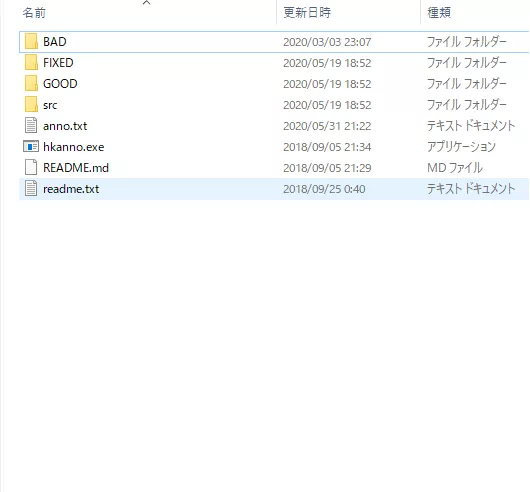Image resolution: width=530 pixels, height=492 pixels.
Task: Click empty area below file list to deselect
Action: [x=265, y=338]
